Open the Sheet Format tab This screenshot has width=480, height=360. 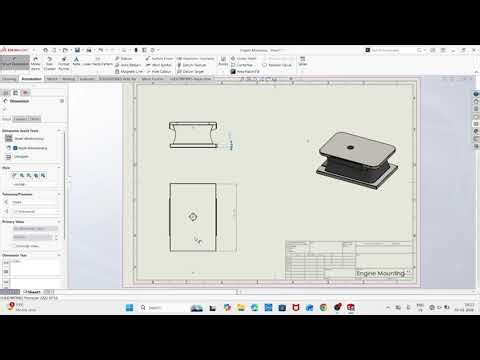(x=152, y=79)
